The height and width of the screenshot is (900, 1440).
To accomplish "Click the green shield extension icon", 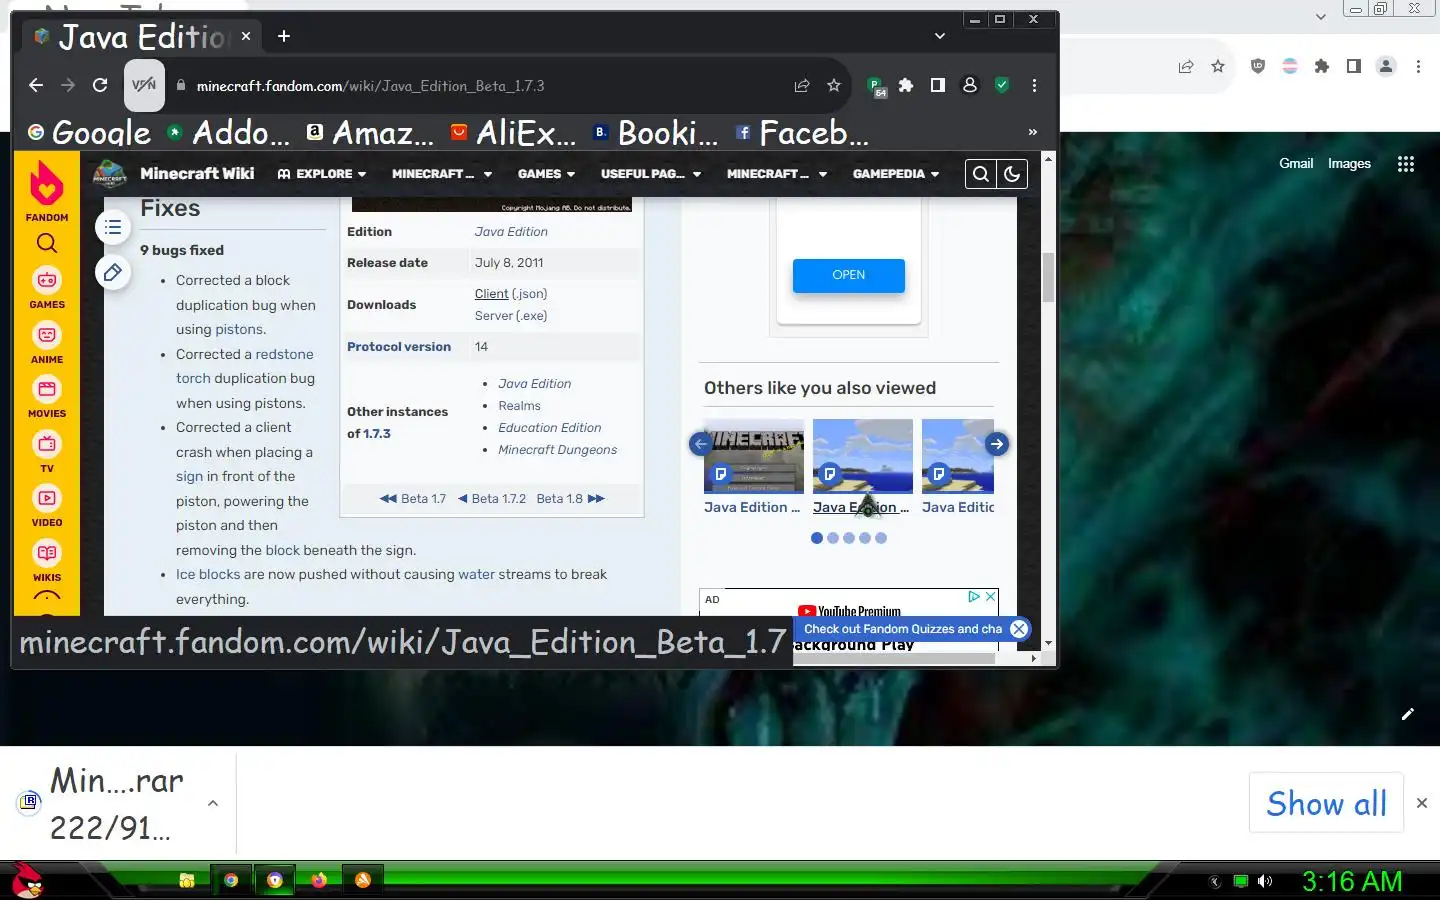I will pyautogui.click(x=1002, y=86).
